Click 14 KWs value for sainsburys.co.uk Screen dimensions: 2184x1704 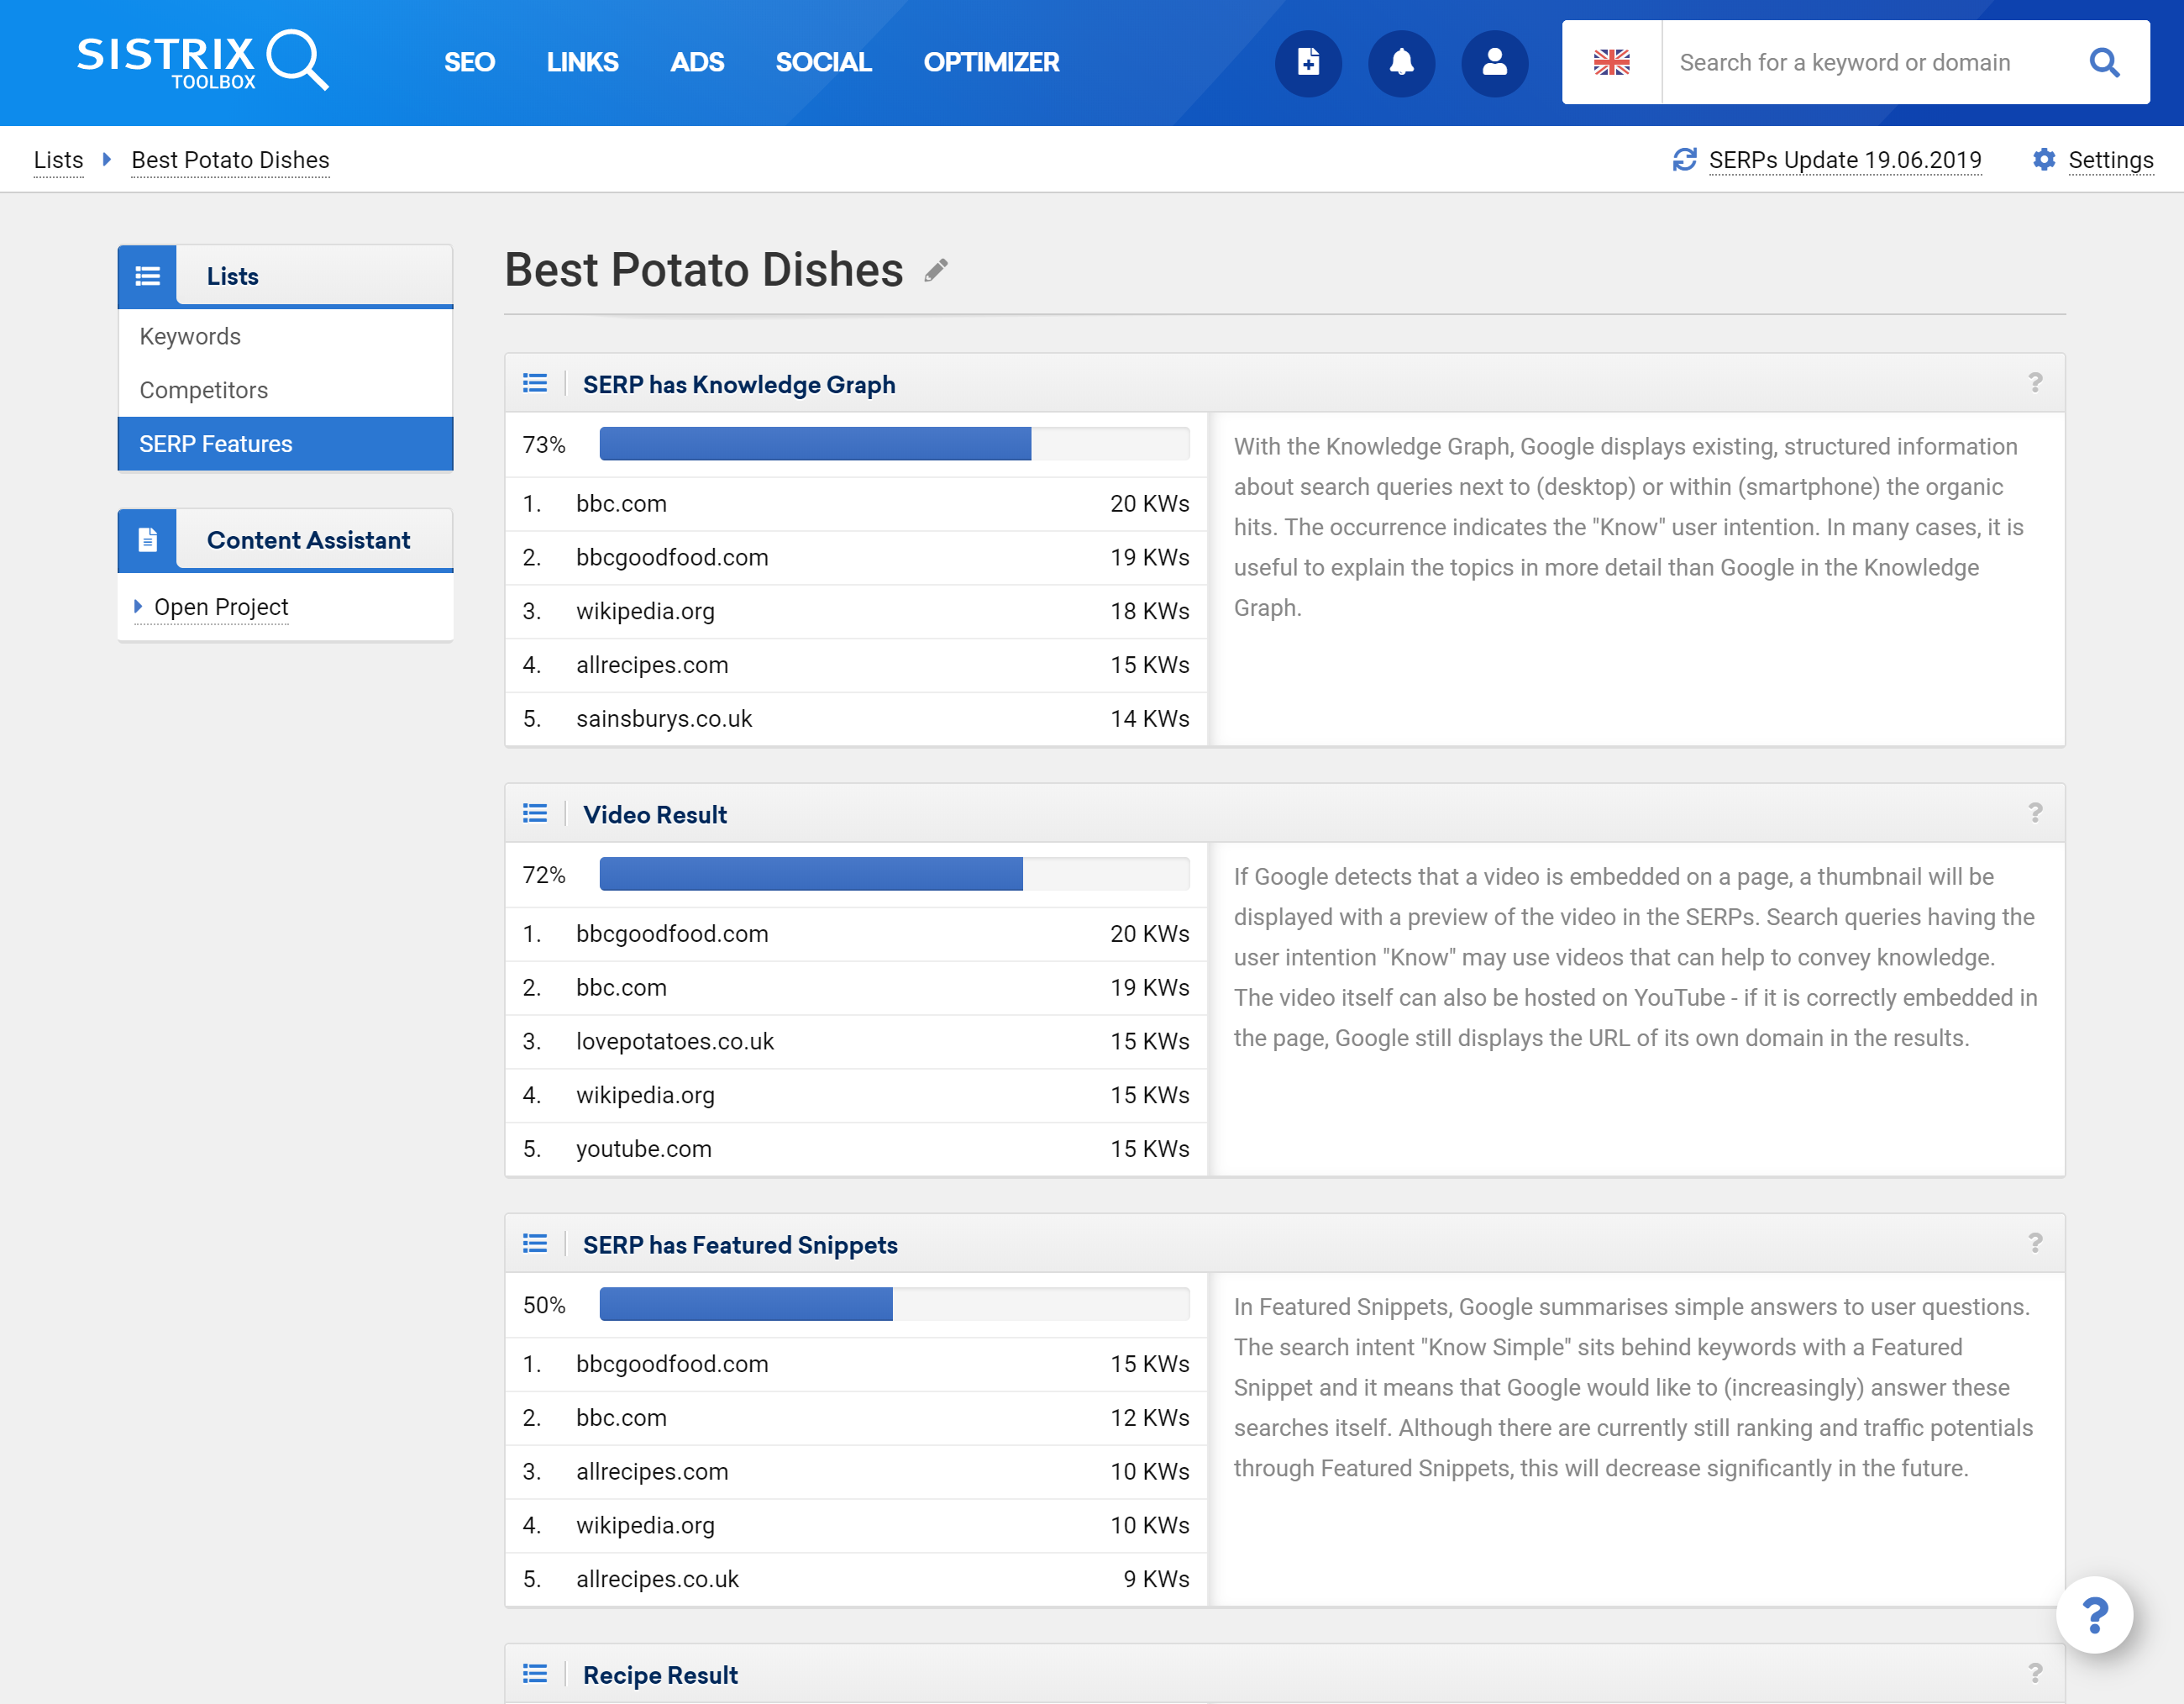pyautogui.click(x=1149, y=719)
